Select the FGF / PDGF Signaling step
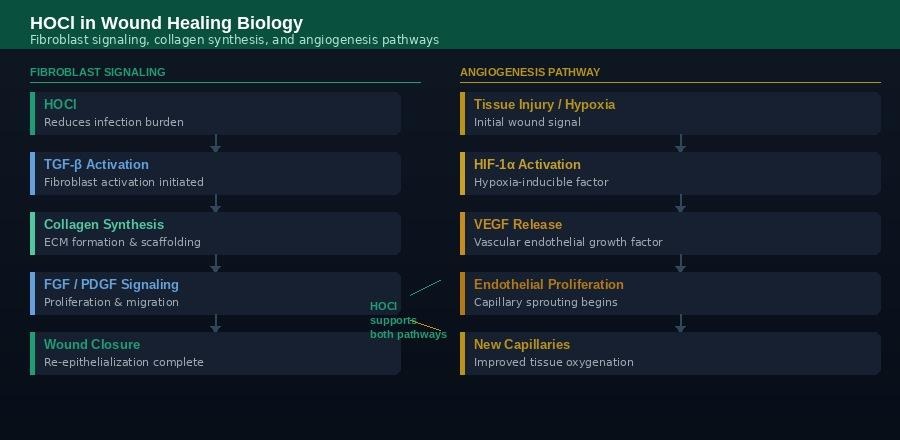This screenshot has height=440, width=900. [215, 293]
